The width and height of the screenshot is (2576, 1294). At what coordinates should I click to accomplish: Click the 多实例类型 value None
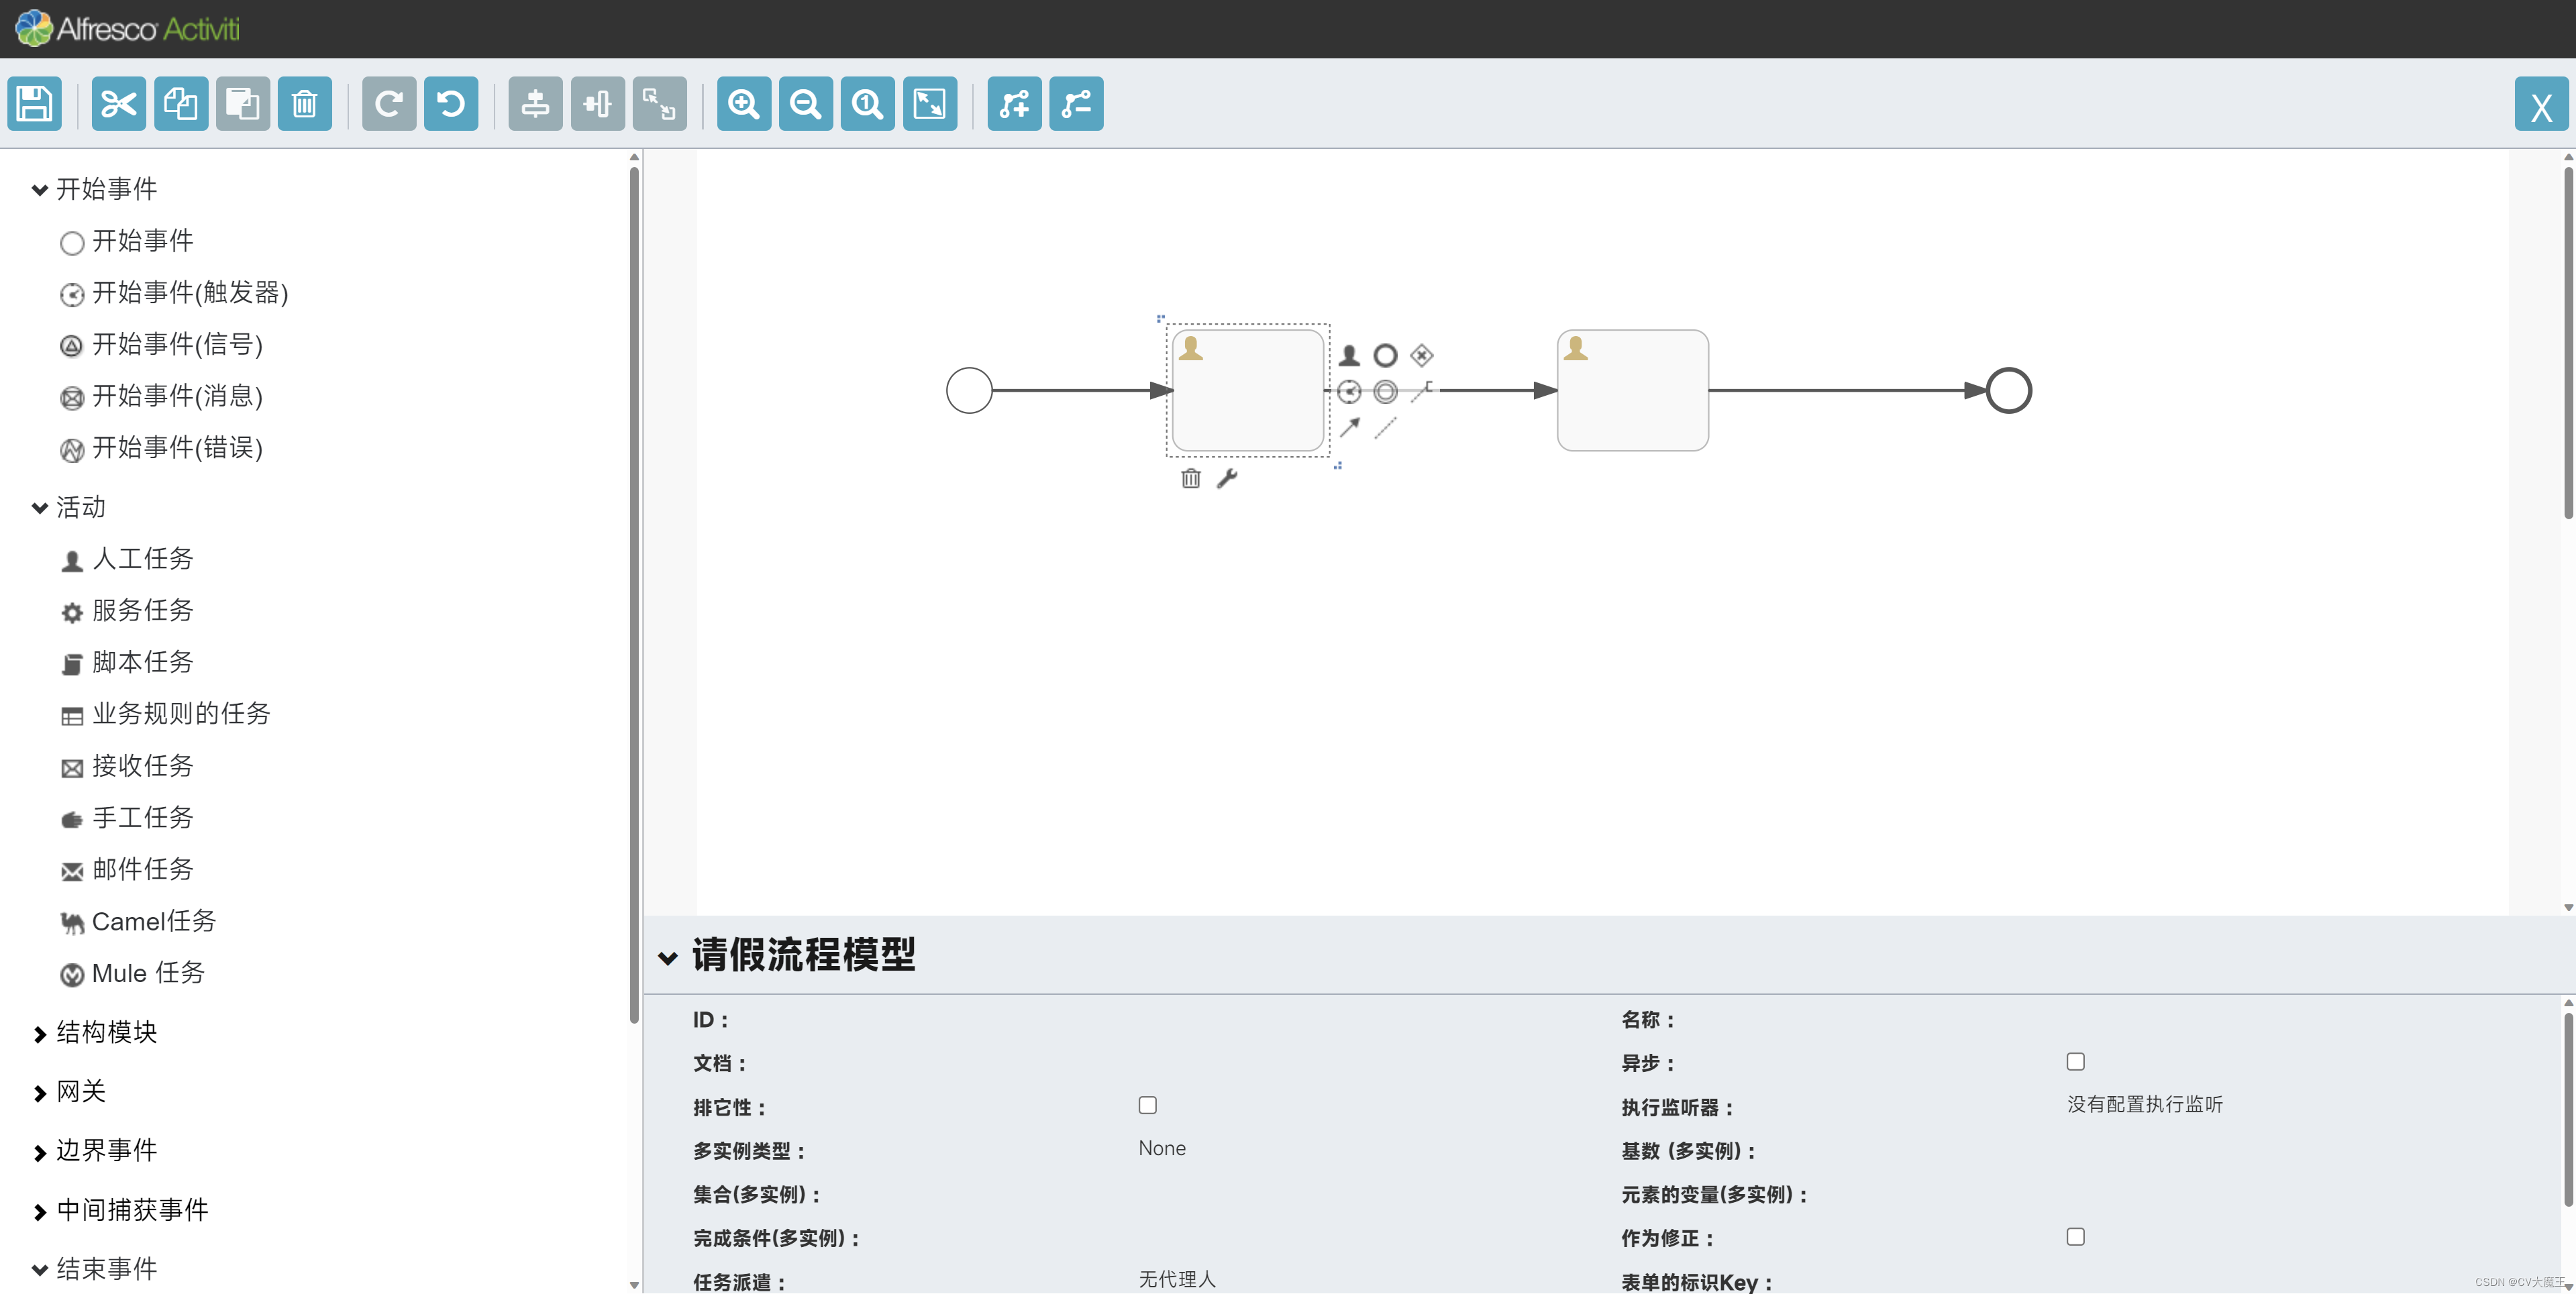(x=1162, y=1148)
